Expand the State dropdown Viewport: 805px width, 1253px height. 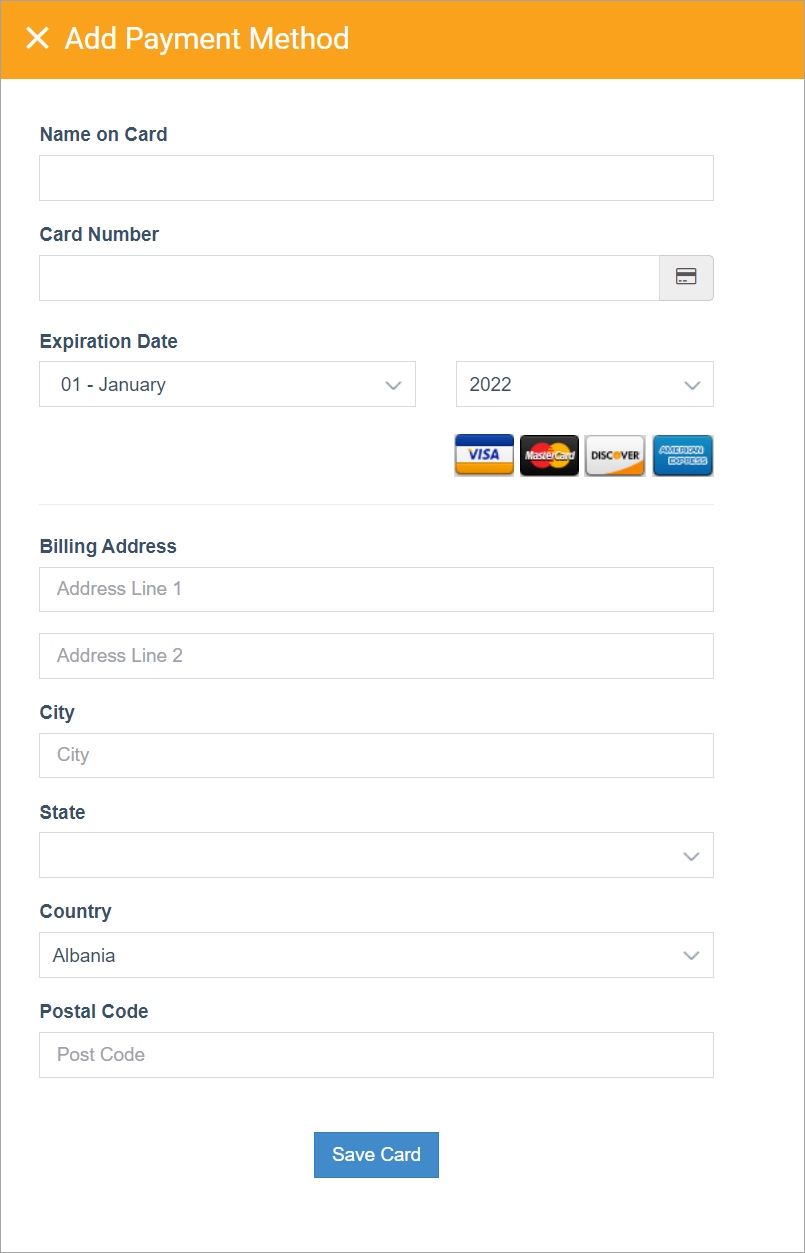376,855
